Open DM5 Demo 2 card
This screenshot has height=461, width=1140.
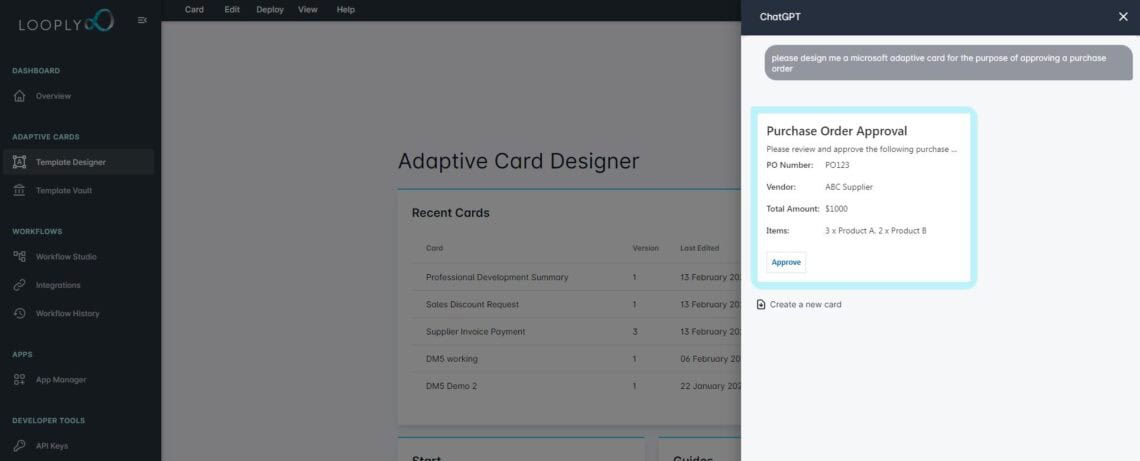coord(451,386)
